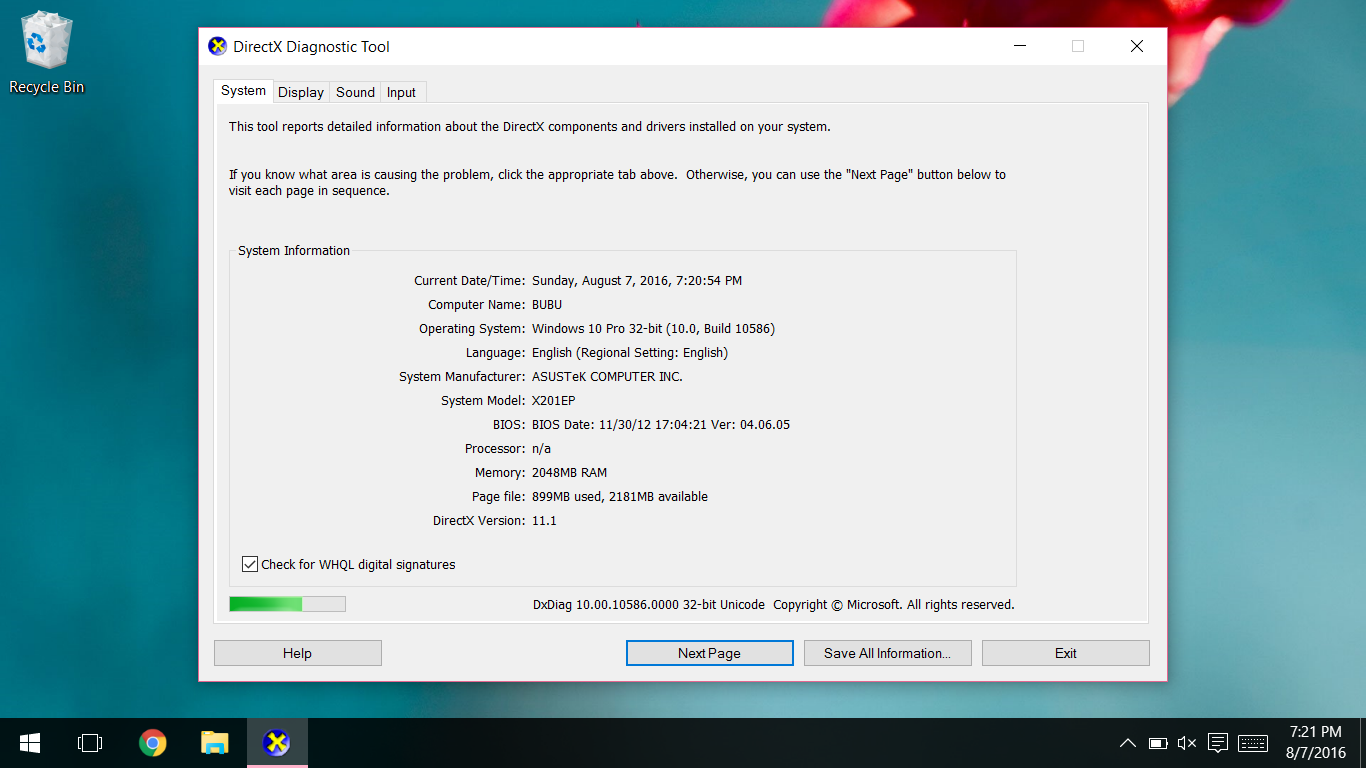Click the taskbar clock showing 7:21 PM
This screenshot has height=768, width=1366.
(x=1316, y=743)
